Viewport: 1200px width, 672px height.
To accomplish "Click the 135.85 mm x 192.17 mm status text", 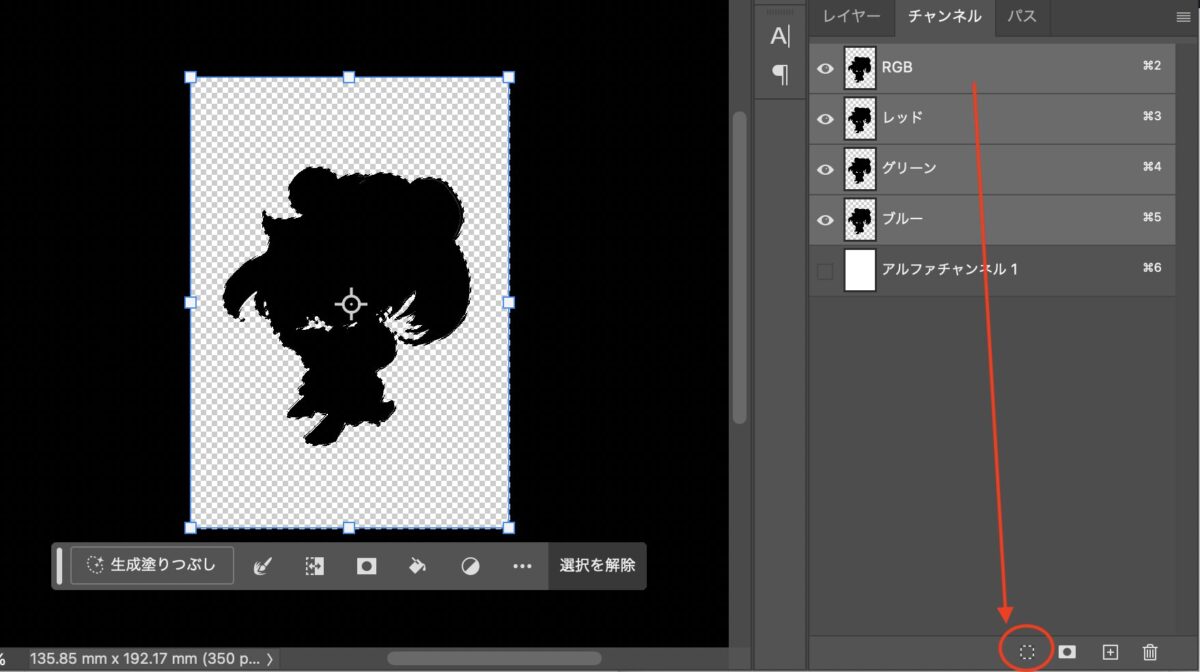I will 145,659.
